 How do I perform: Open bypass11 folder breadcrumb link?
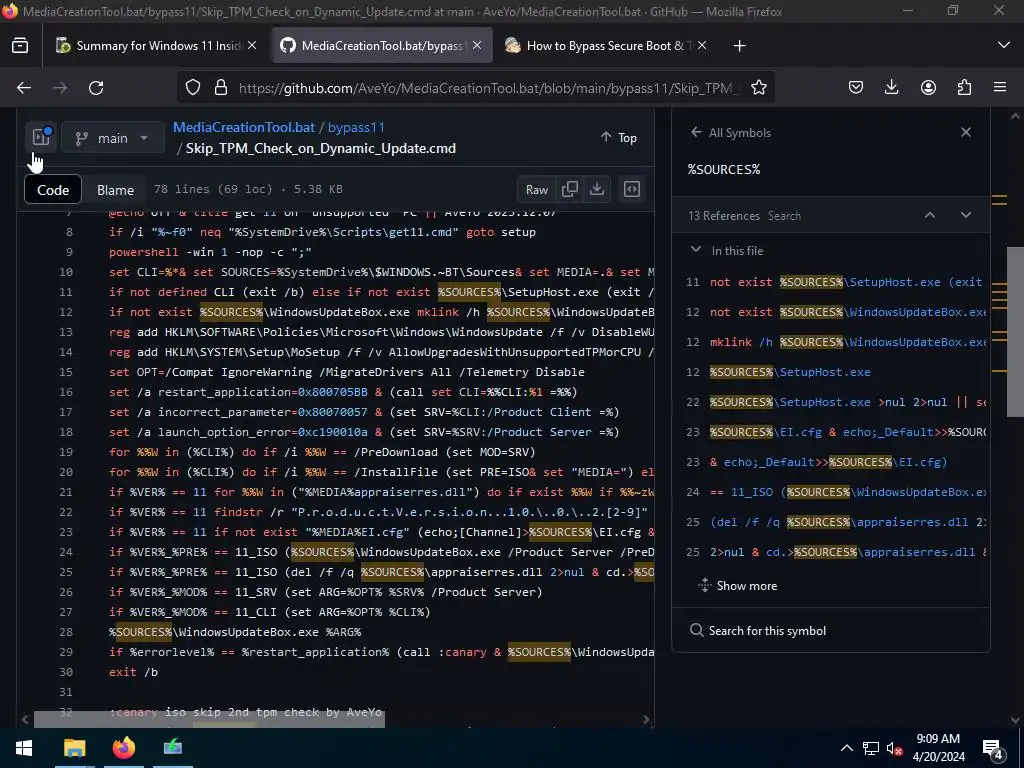[356, 127]
